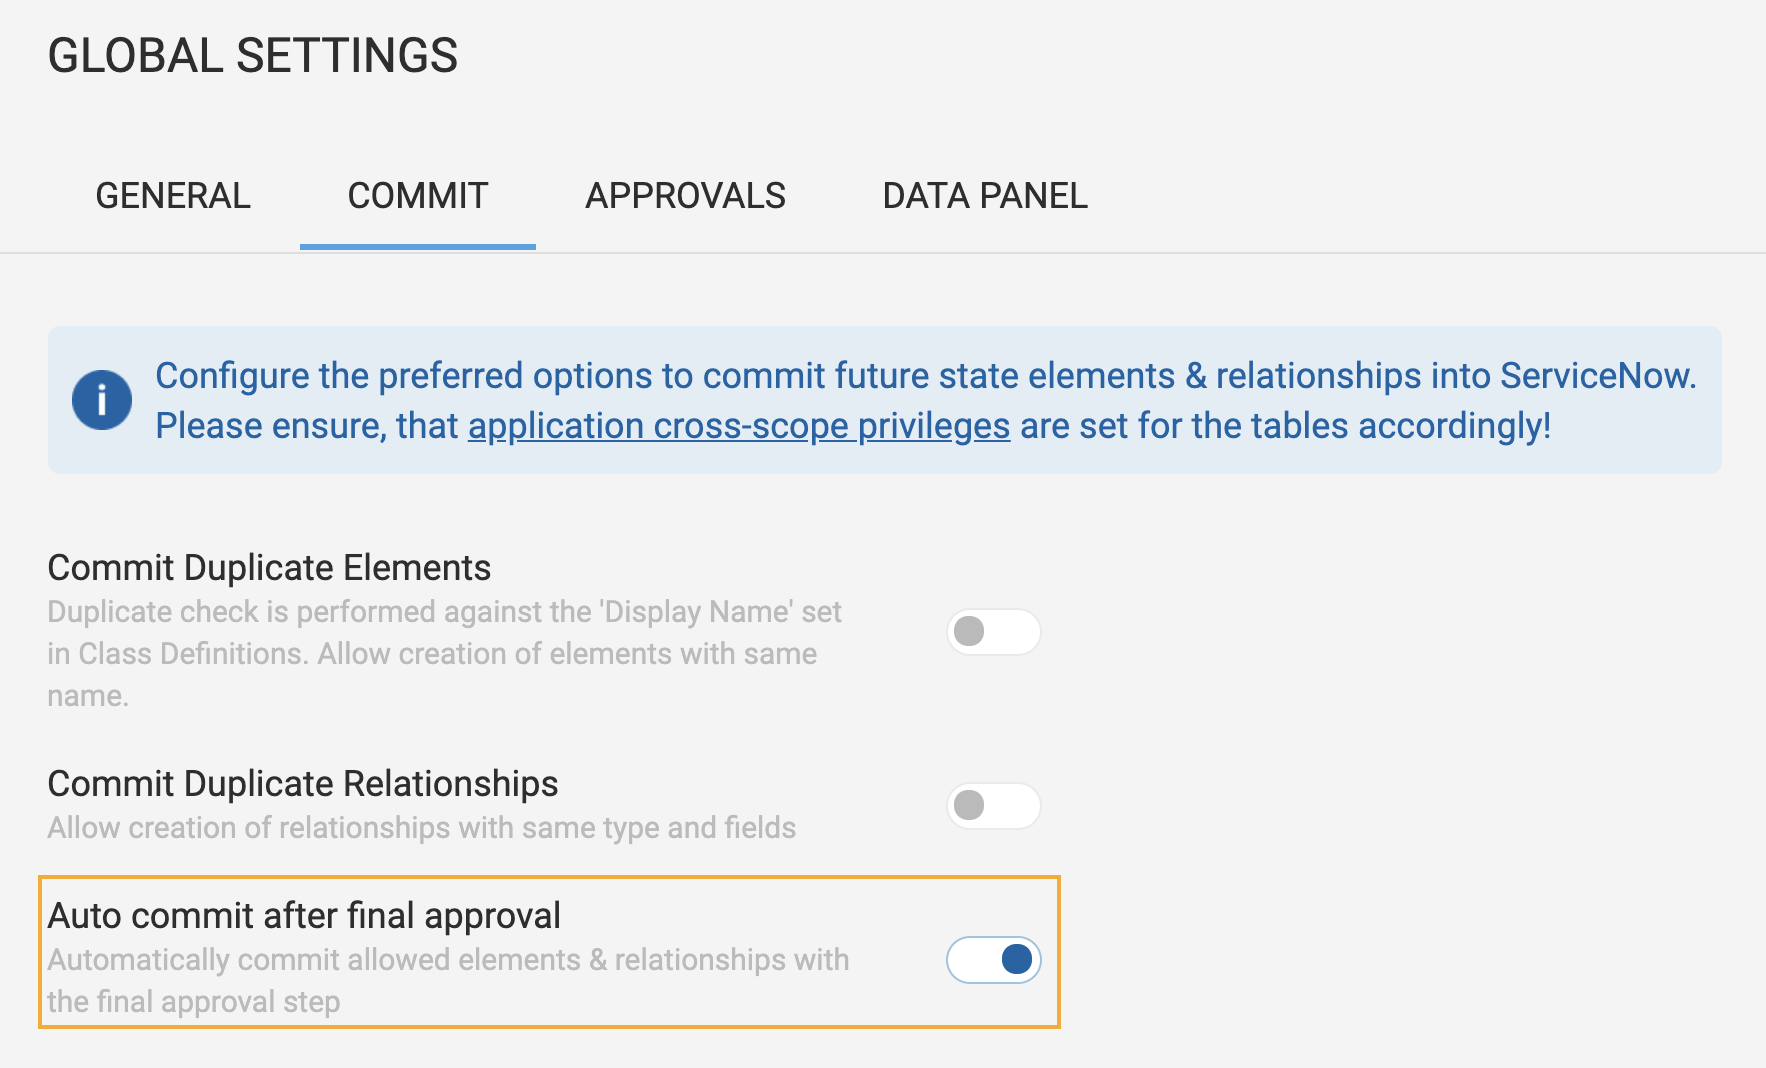Click the 'Allow creation of relationships' description
This screenshot has width=1766, height=1068.
coord(421,828)
